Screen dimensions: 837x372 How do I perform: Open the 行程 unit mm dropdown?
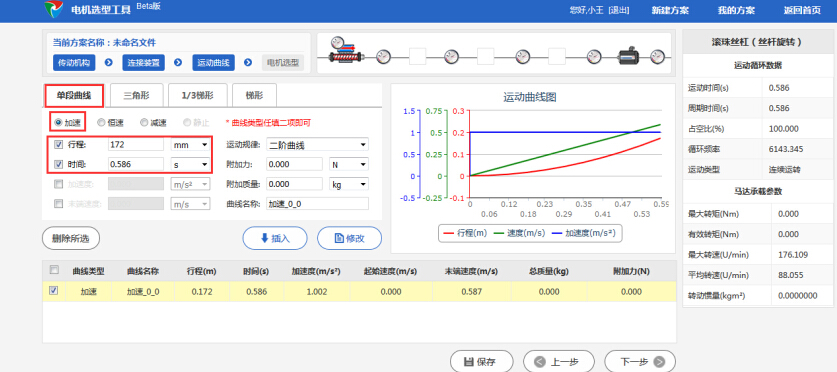pos(190,144)
